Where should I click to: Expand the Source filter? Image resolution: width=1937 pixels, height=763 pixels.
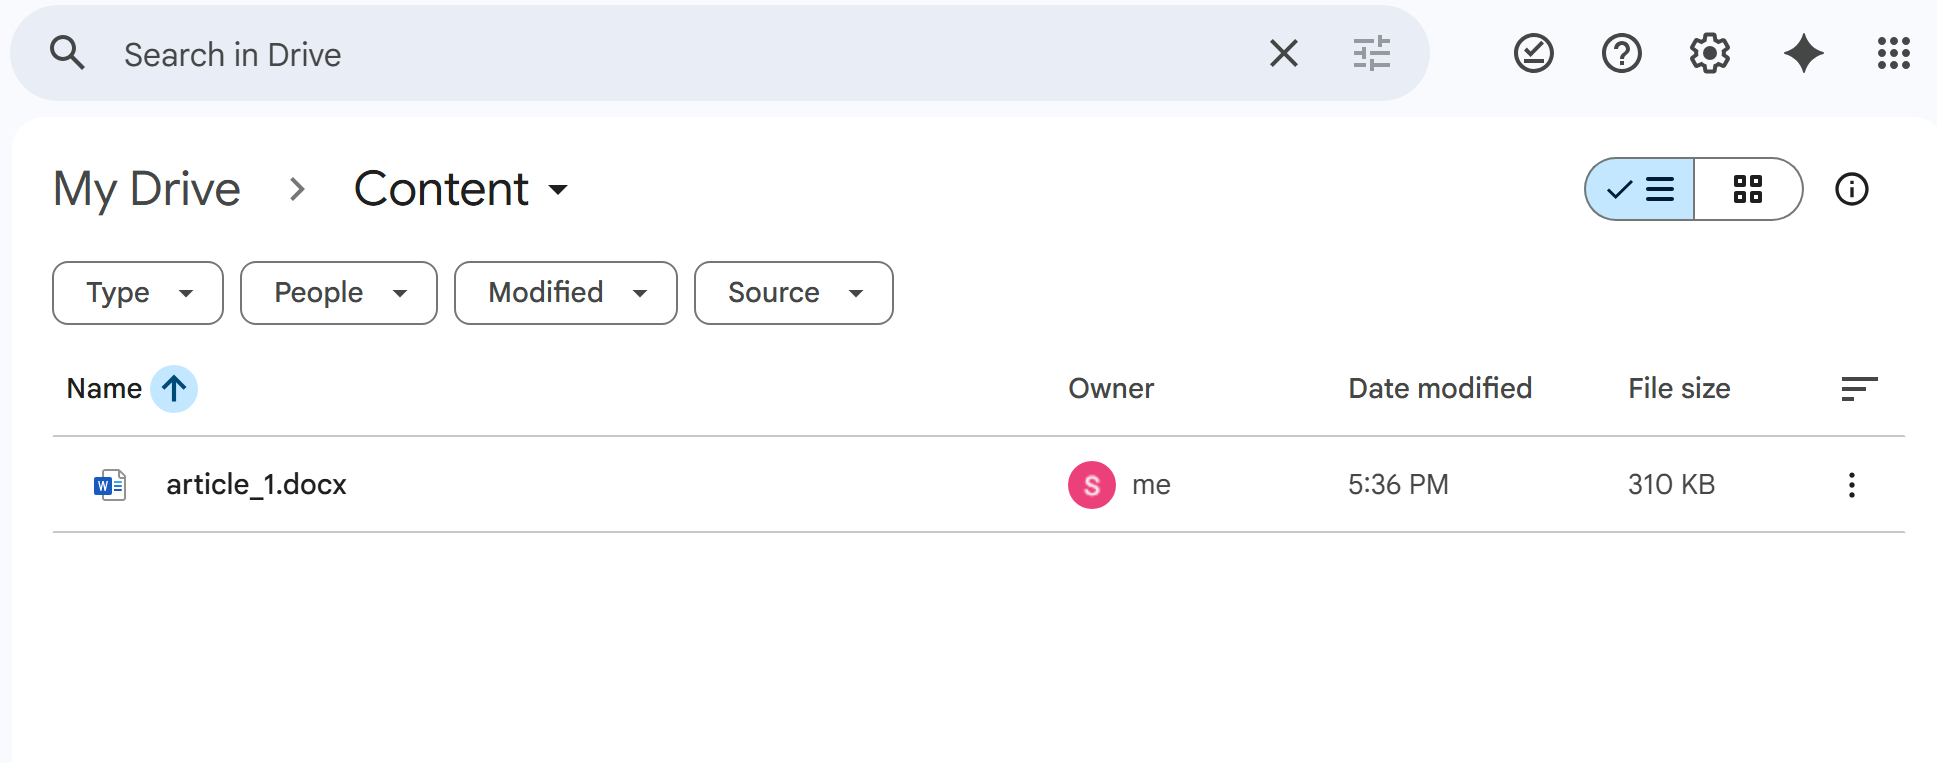(794, 293)
